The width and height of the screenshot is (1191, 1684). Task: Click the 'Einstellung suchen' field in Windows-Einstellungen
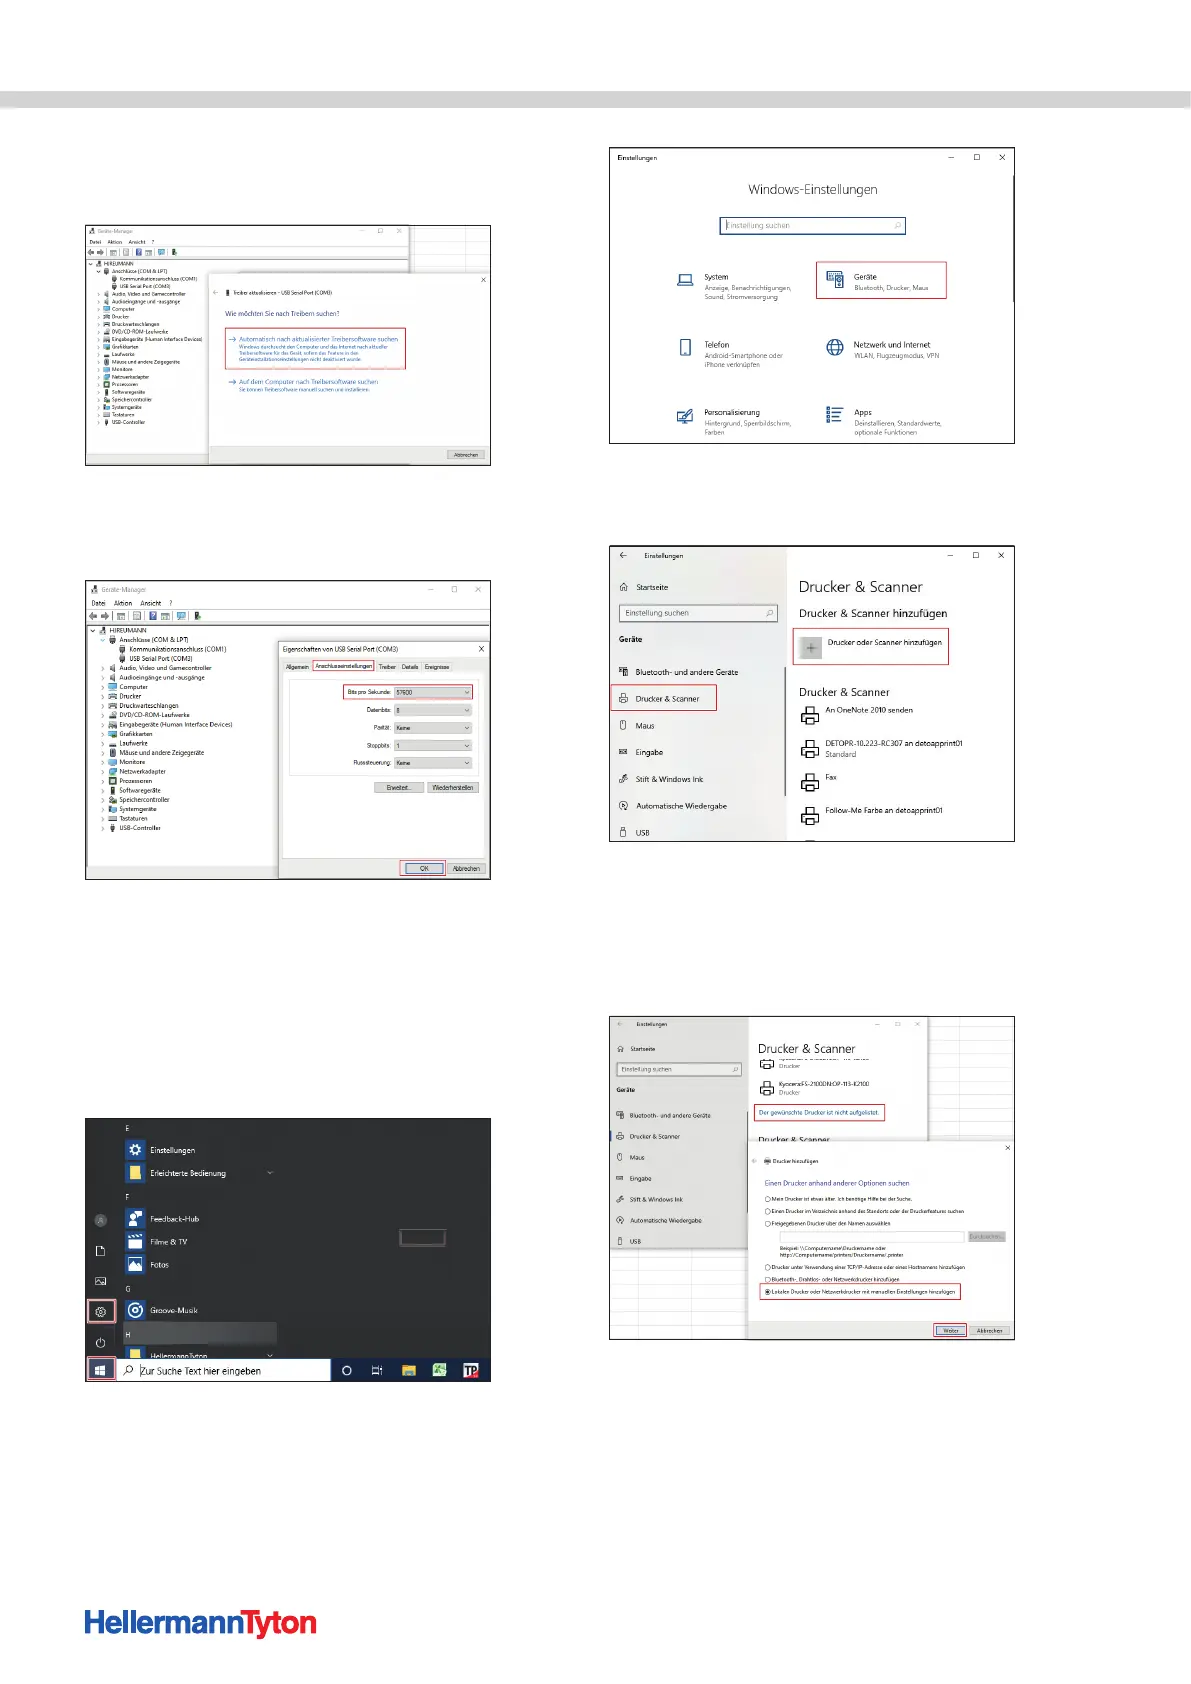point(812,225)
